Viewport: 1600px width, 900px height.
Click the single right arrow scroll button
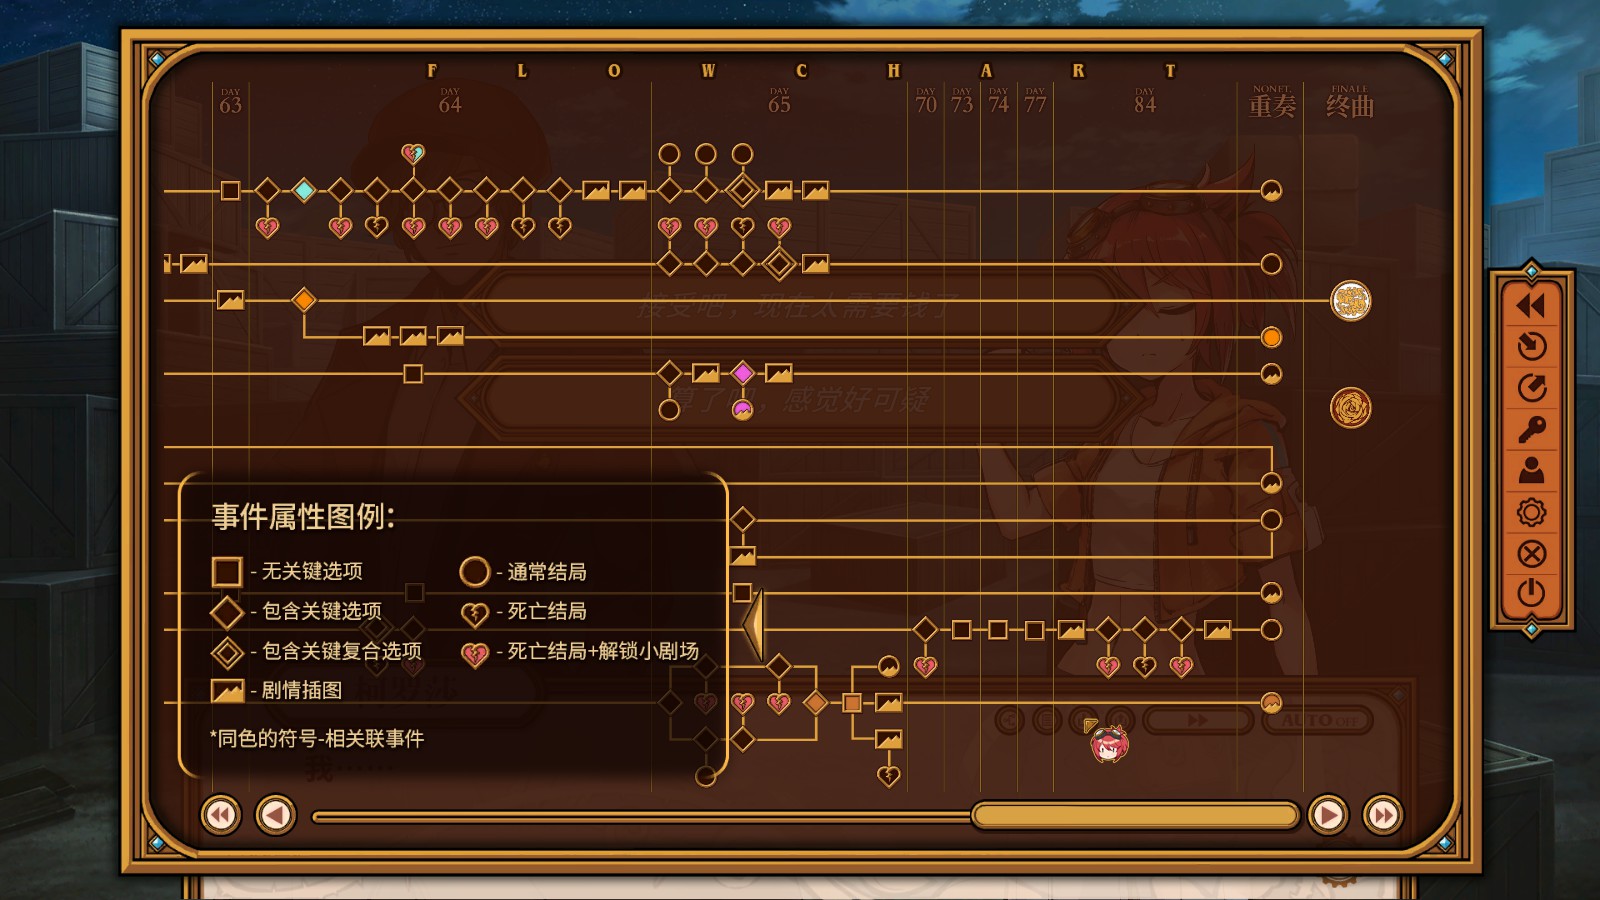[x=1328, y=815]
